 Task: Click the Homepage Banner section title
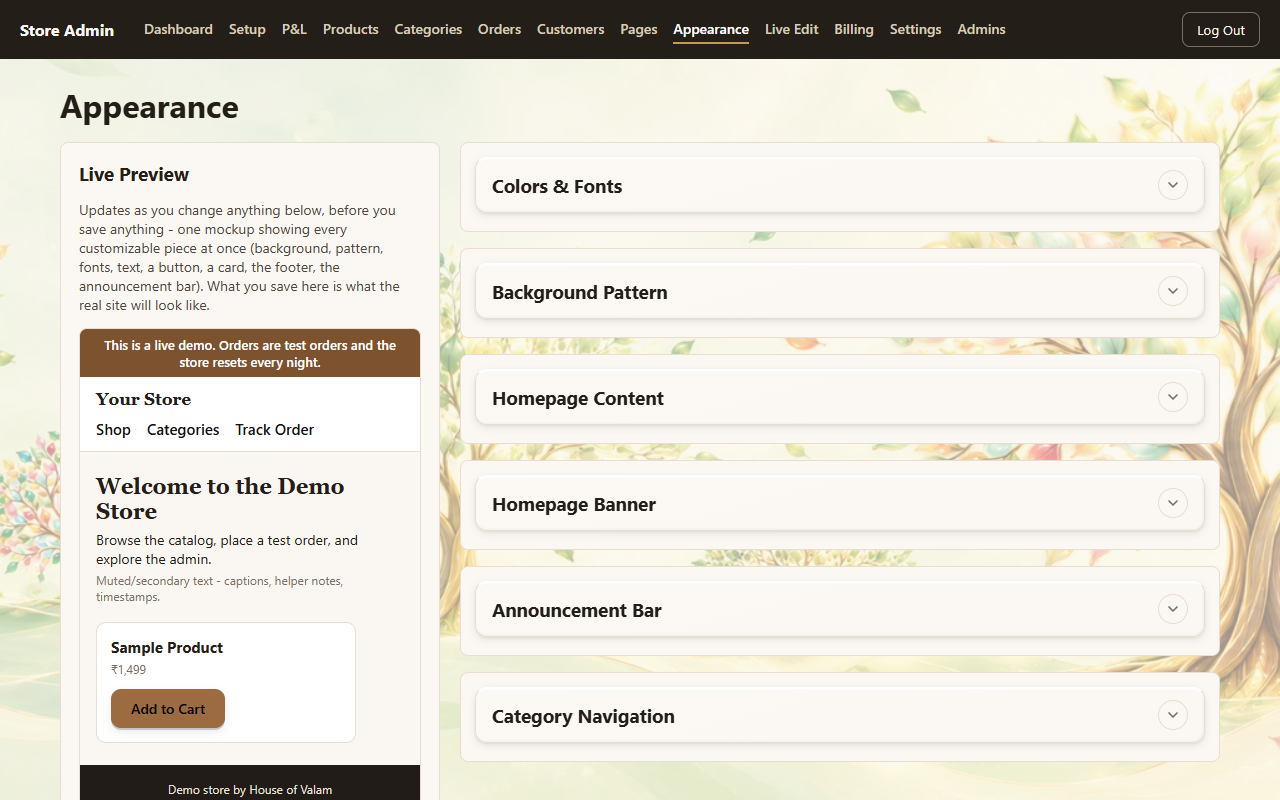574,504
